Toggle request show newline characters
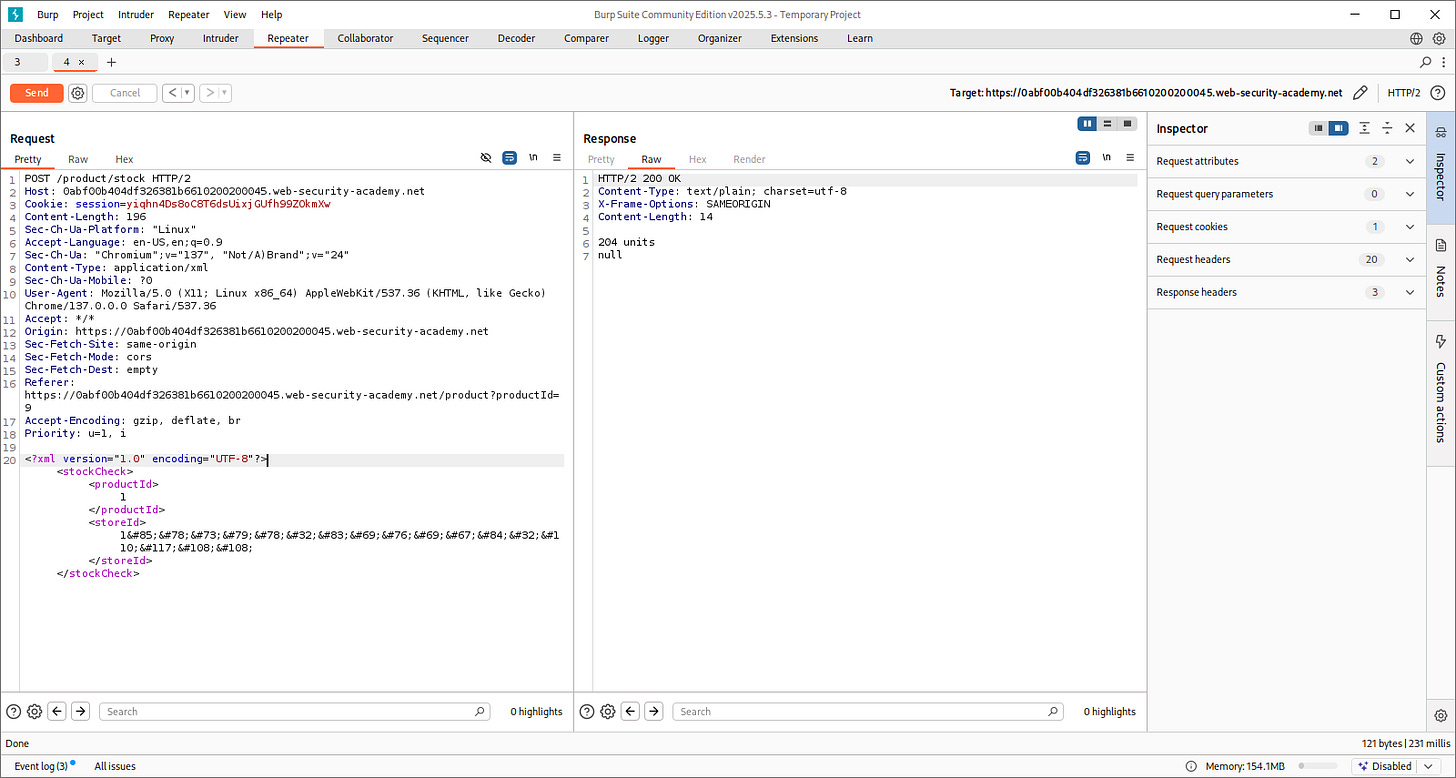 534,158
